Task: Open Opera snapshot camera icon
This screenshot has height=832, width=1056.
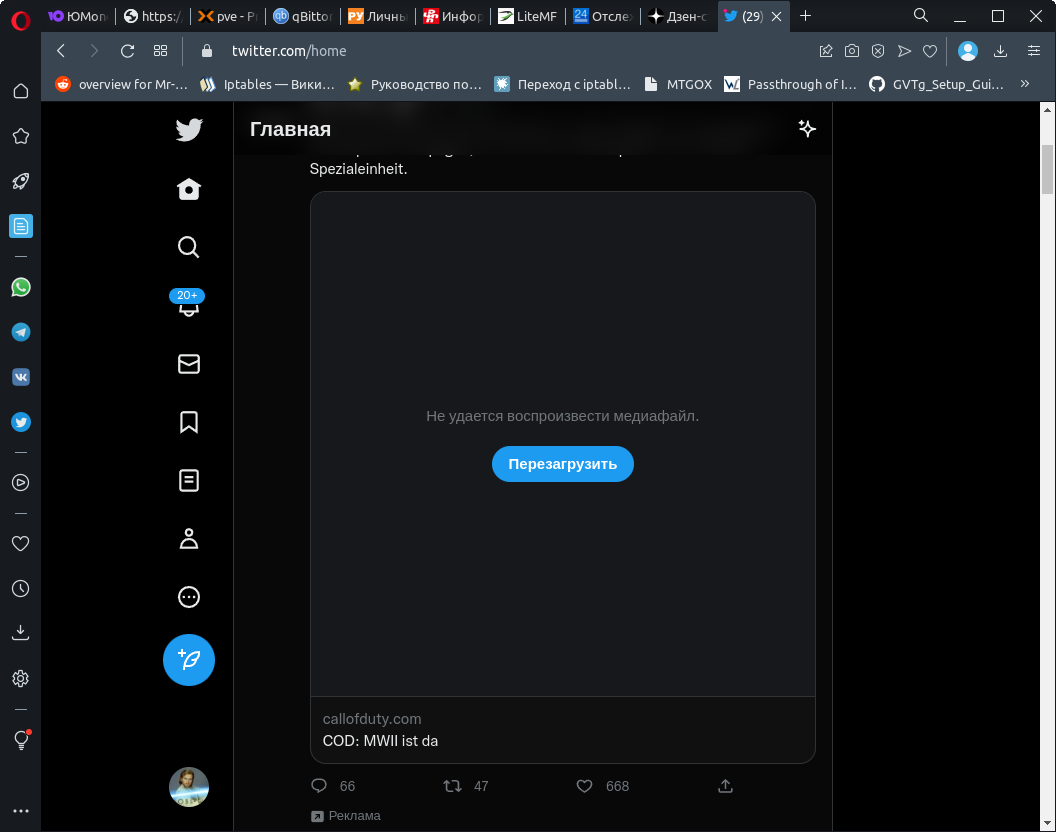Action: click(852, 51)
